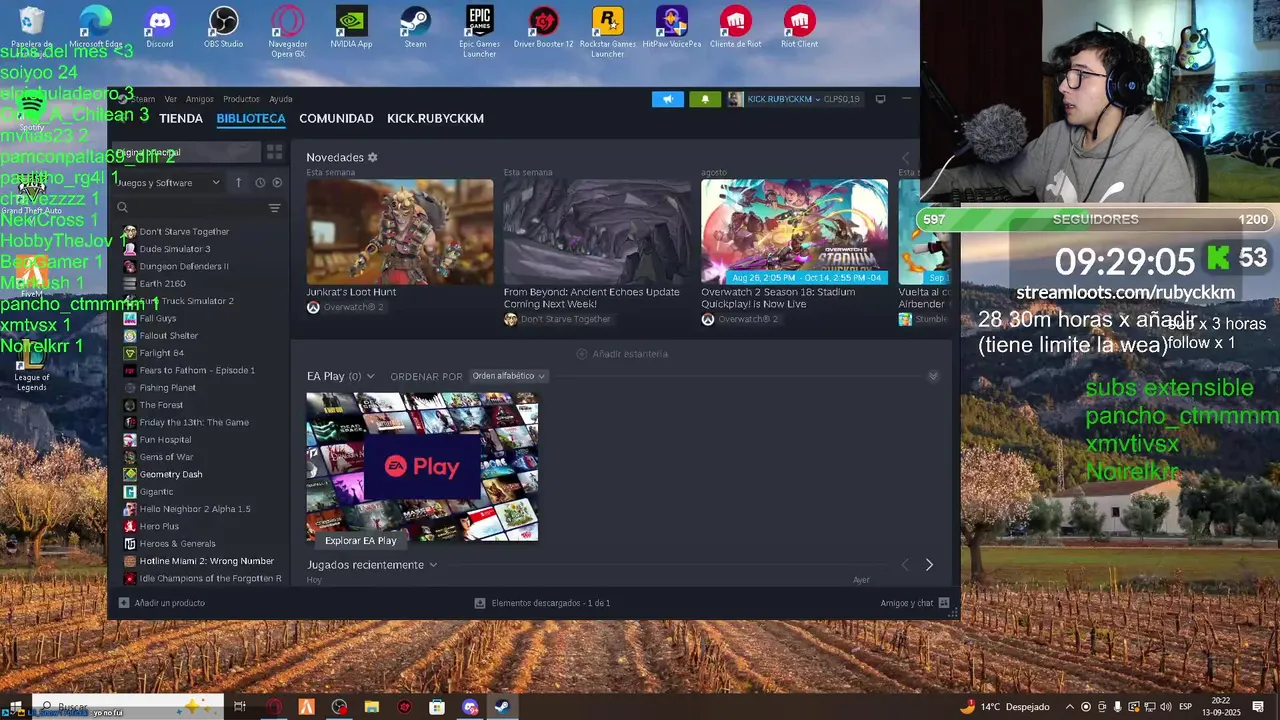Switch library to grid collections view icon
The width and height of the screenshot is (1280, 720).
point(274,152)
